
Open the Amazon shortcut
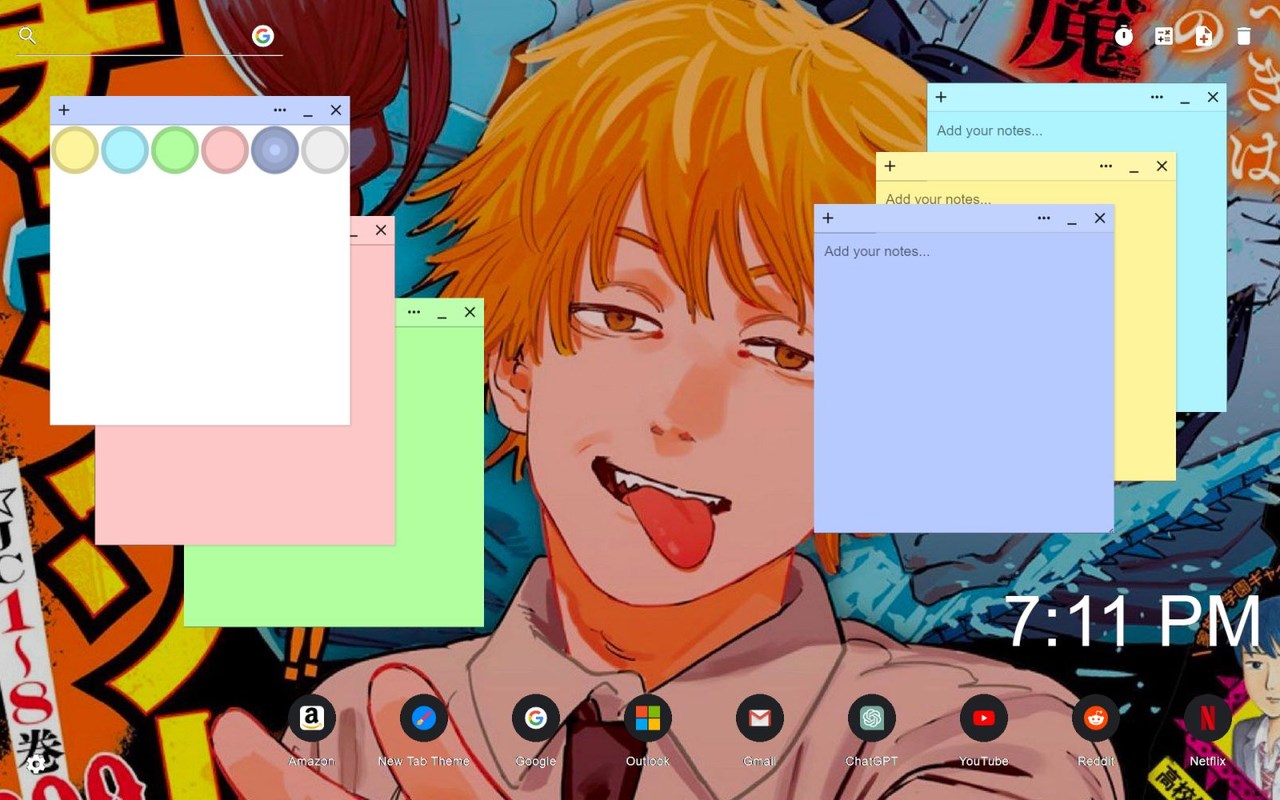click(x=312, y=718)
